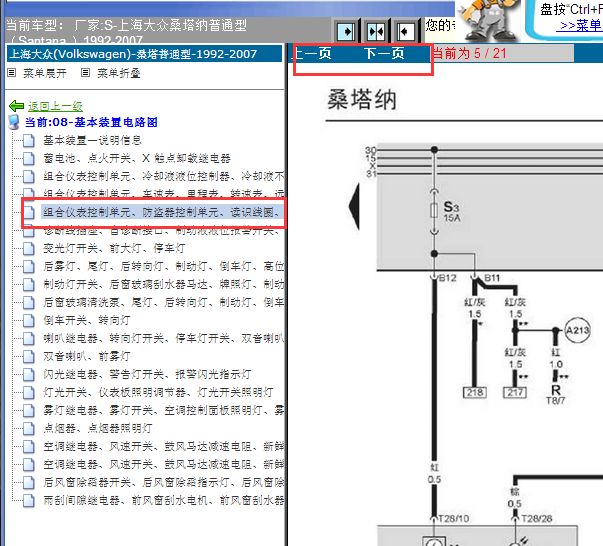Image resolution: width=603 pixels, height=546 pixels.
Task: Open the >>菜单 link at top right
Action: pyautogui.click(x=581, y=25)
